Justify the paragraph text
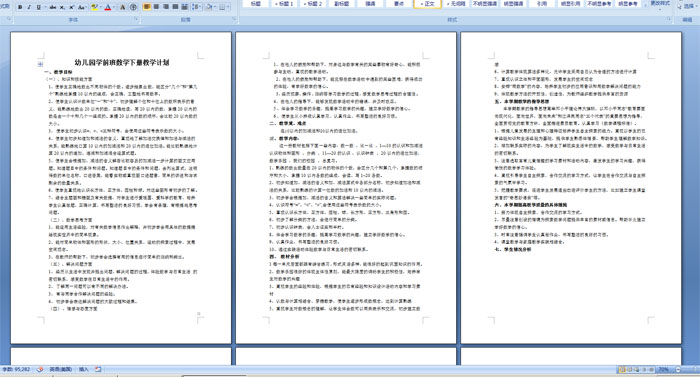This screenshot has height=377, width=700. 175,7
